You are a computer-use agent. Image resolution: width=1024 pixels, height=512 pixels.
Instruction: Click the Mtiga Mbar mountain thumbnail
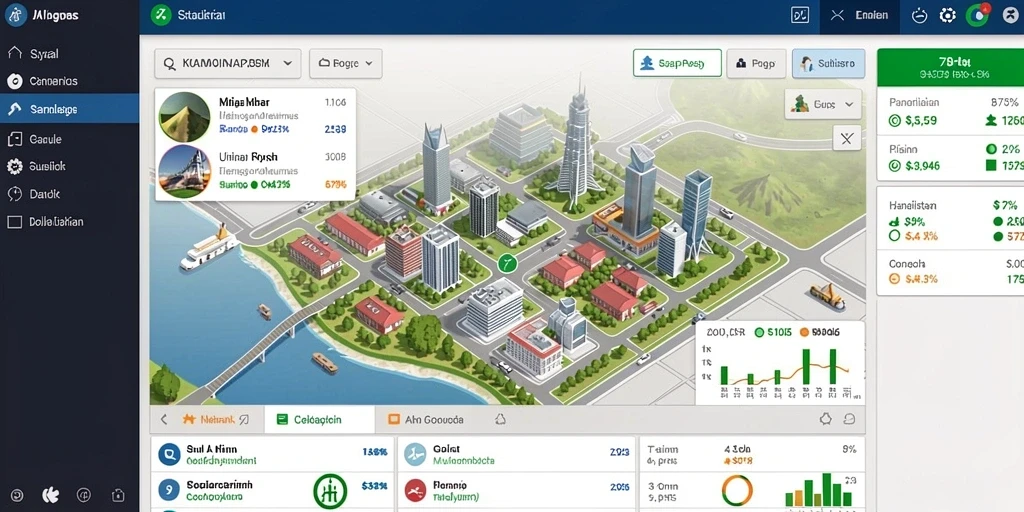point(185,118)
